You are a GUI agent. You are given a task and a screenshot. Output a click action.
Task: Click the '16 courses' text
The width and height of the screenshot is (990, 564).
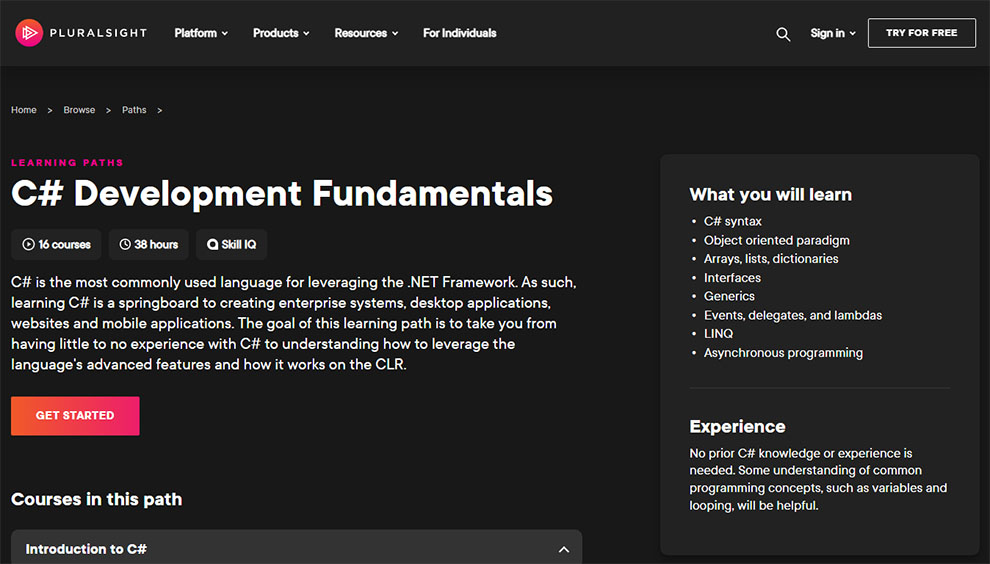(x=64, y=244)
